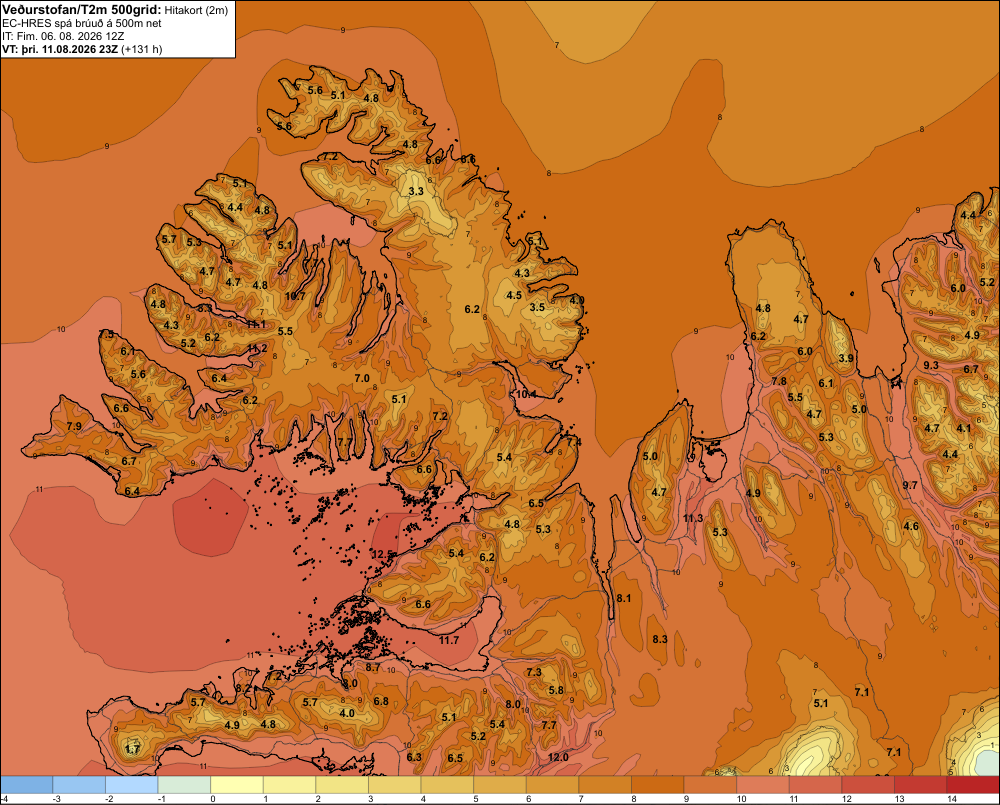Click the light green -1 to 0 legend swatch
The image size is (1000, 805).
pyautogui.click(x=184, y=785)
